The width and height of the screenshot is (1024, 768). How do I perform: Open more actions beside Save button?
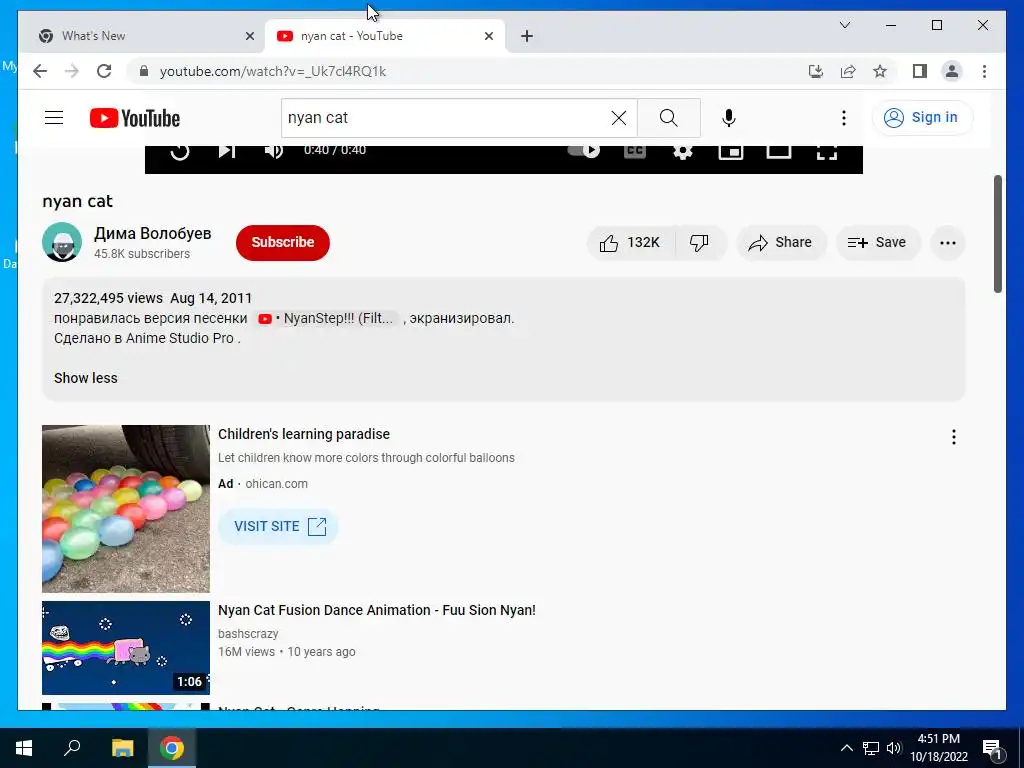(x=948, y=243)
